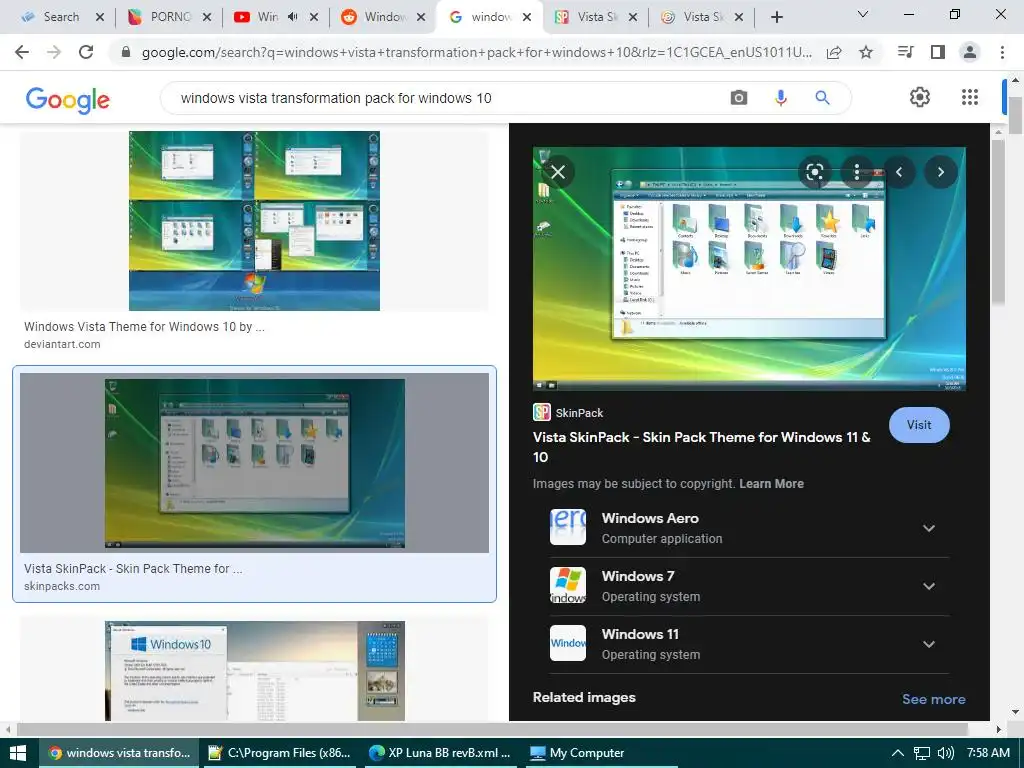Open Google quick settings gear
This screenshot has height=768, width=1024.
pos(920,97)
